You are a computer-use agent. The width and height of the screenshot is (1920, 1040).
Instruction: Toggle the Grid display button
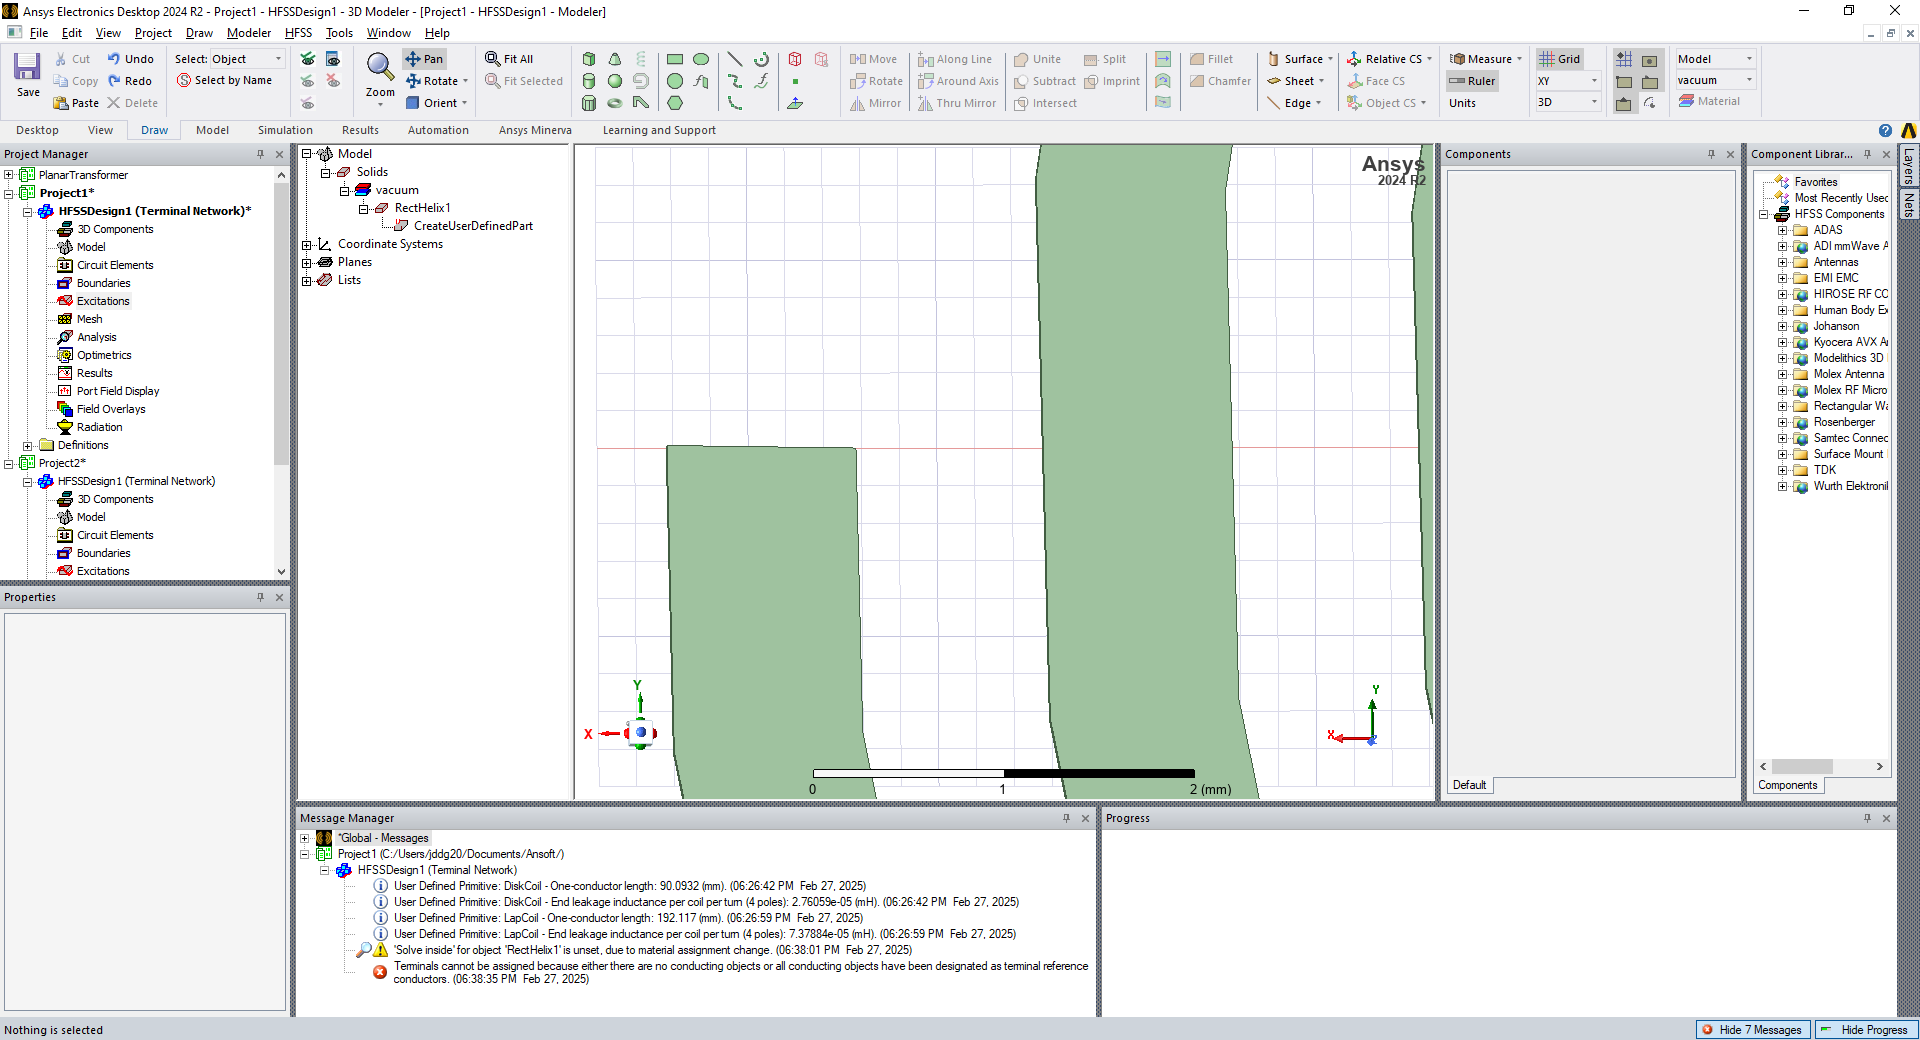(1560, 59)
